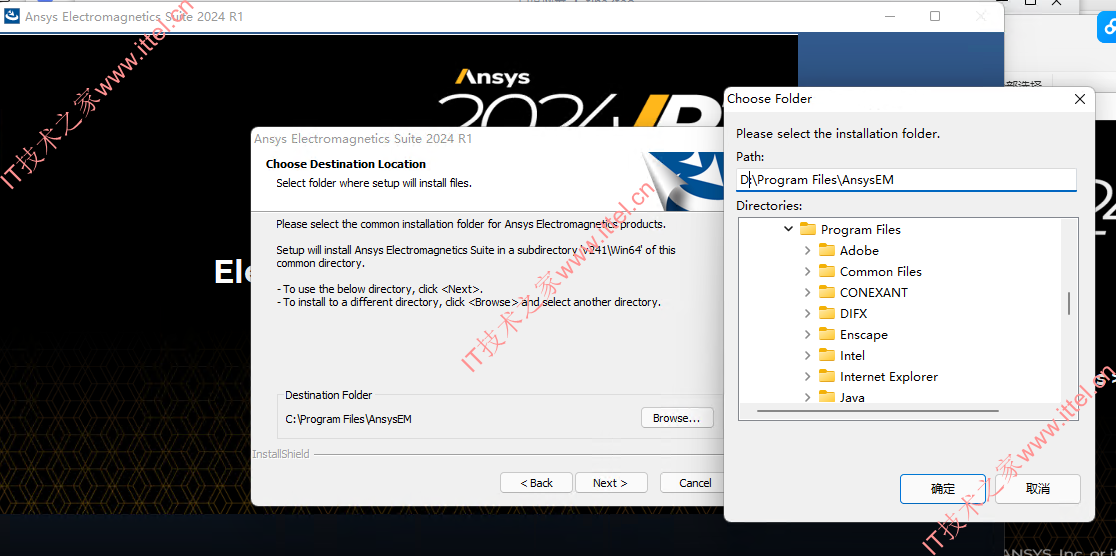Select the Intel folder icon
The image size is (1116, 556).
click(826, 355)
